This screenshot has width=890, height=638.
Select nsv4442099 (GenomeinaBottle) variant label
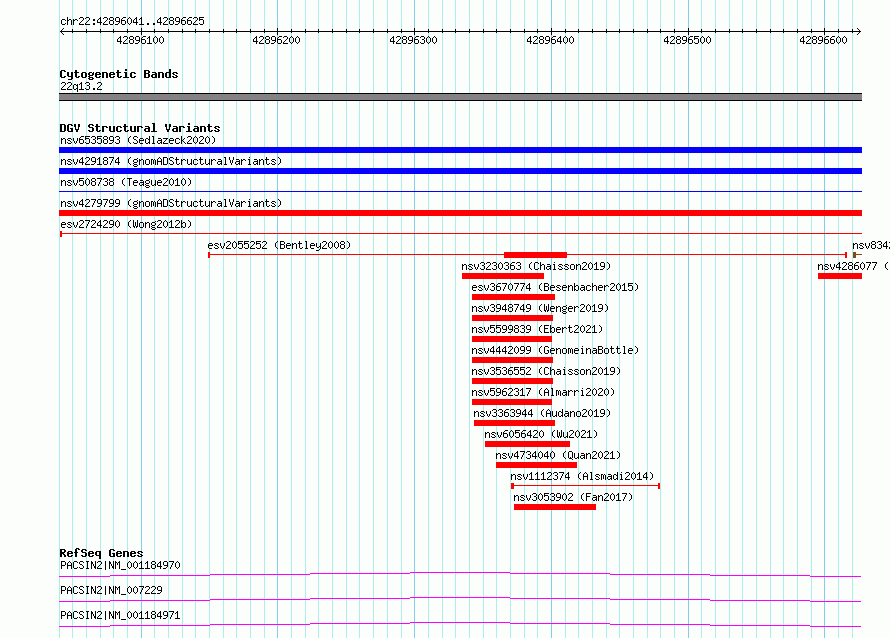[x=555, y=350]
